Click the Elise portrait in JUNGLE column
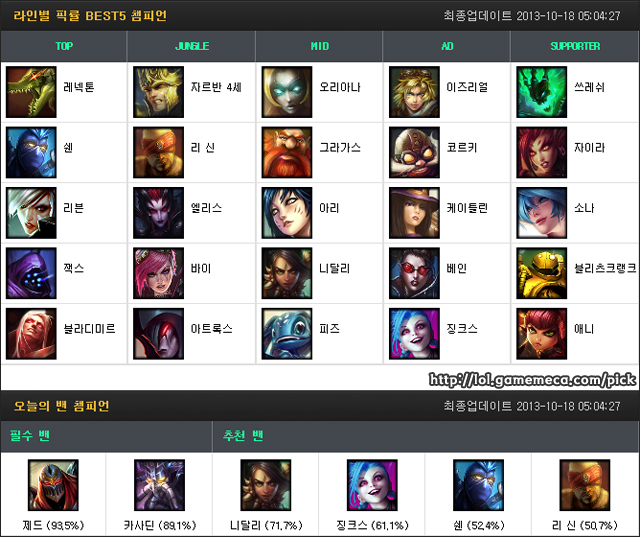 (x=158, y=213)
